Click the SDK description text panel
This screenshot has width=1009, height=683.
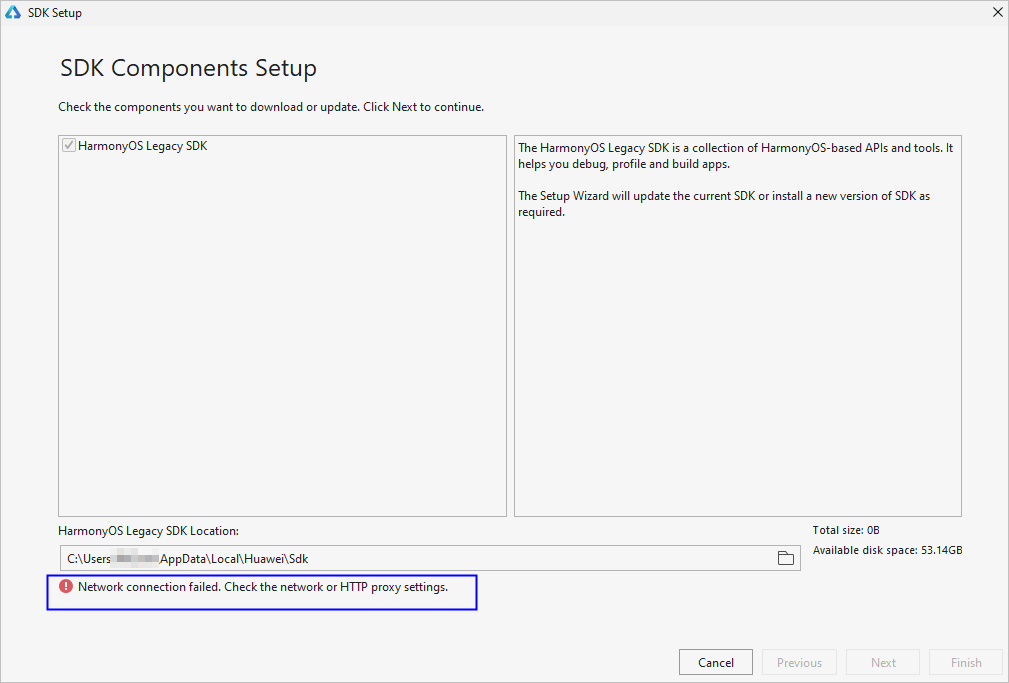[737, 326]
